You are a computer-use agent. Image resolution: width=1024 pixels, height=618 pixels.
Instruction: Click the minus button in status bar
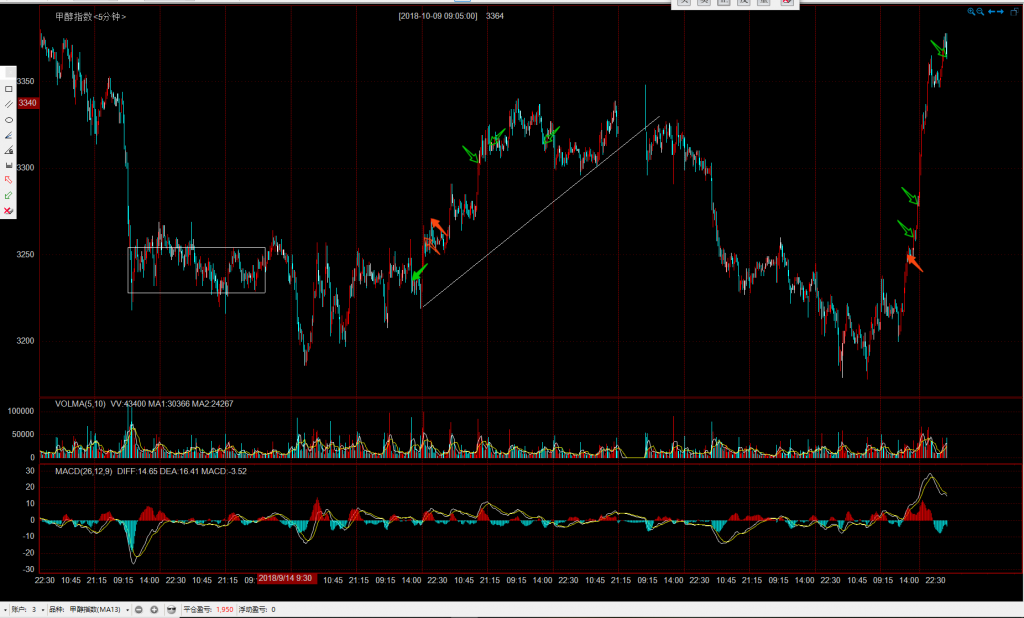point(139,609)
